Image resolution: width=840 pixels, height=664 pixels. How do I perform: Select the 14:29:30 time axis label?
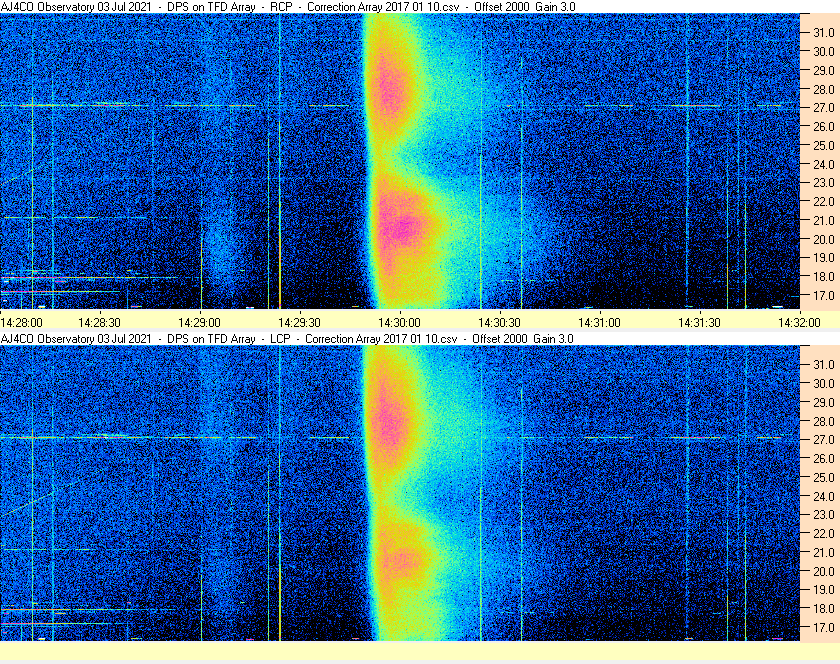click(299, 323)
